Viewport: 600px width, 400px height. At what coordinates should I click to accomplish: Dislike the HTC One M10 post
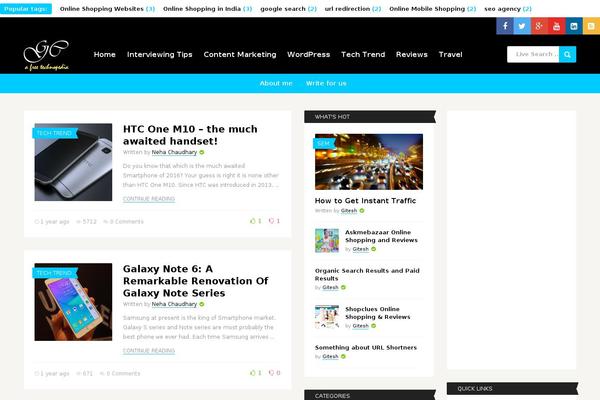click(x=274, y=221)
